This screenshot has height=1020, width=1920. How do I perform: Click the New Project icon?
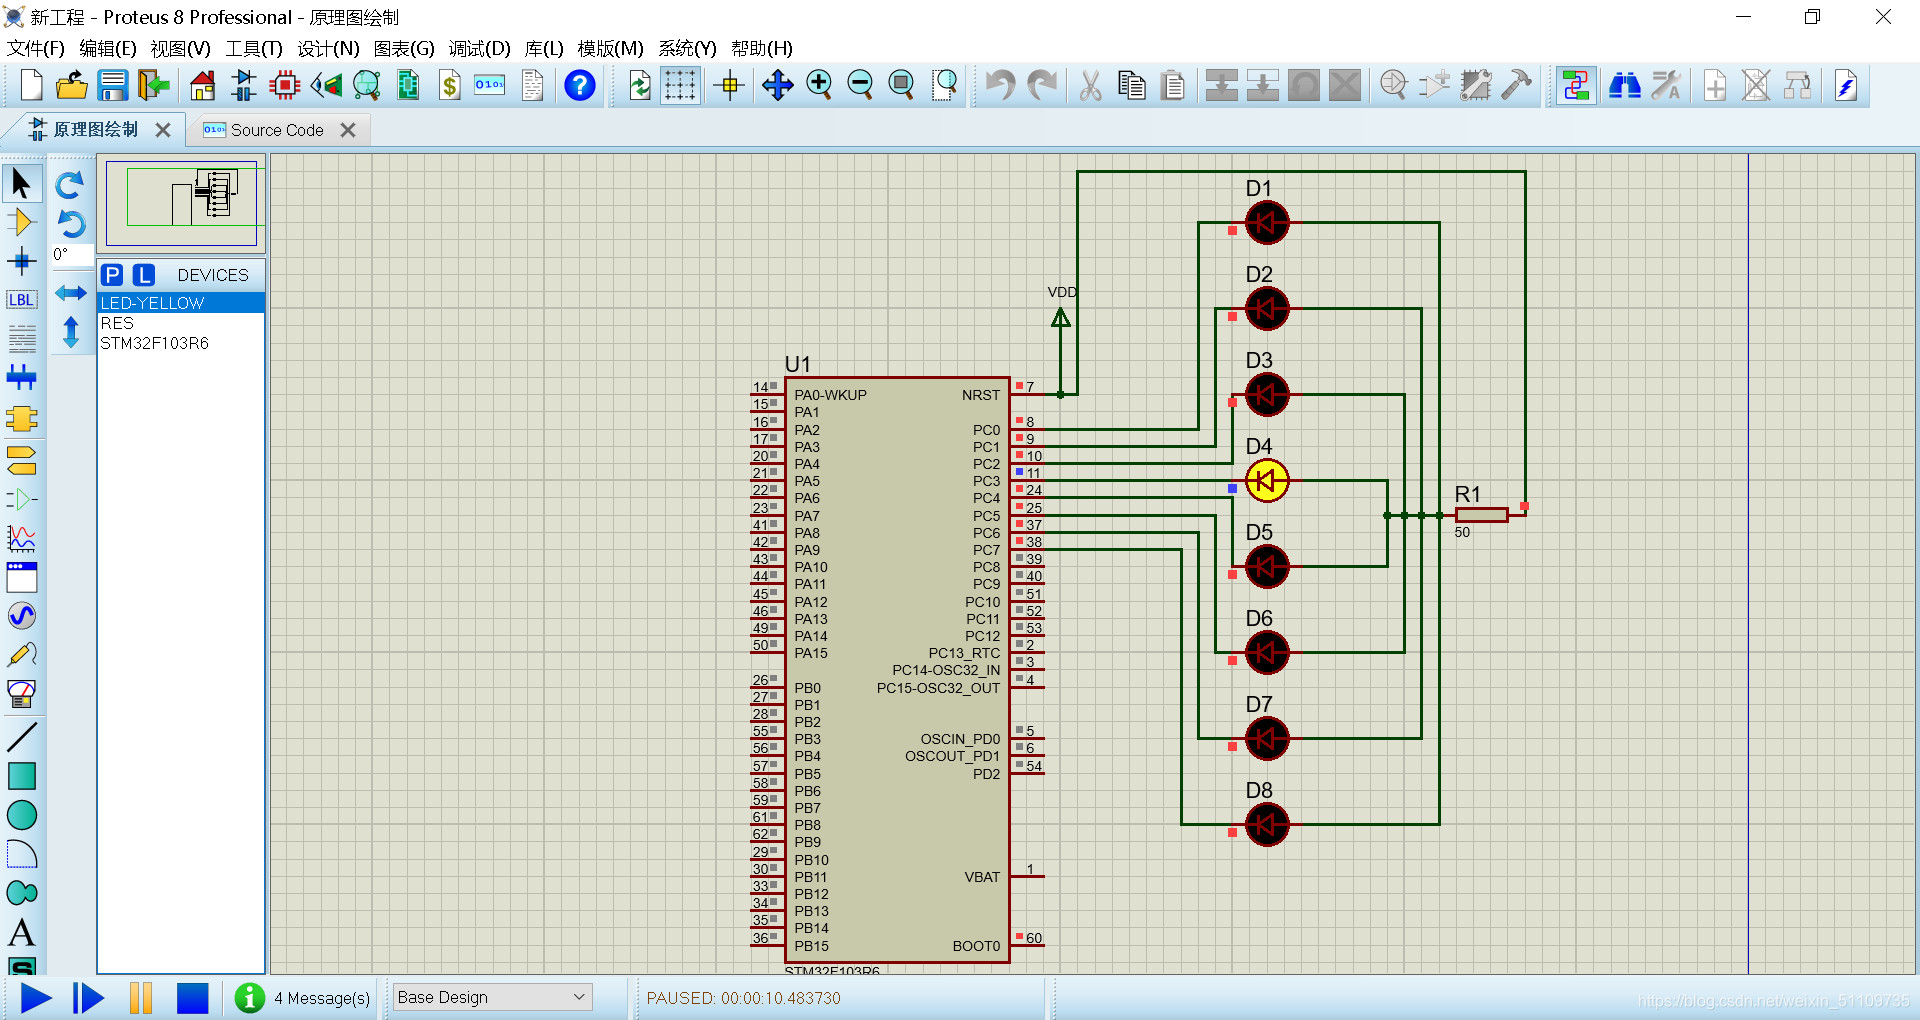point(32,86)
